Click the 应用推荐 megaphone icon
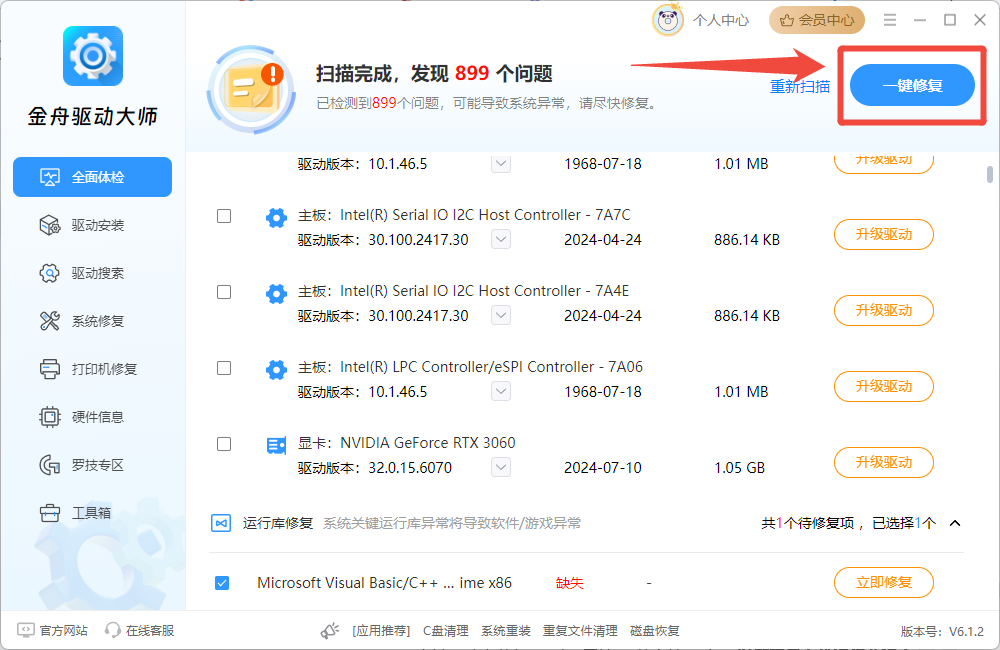This screenshot has height=650, width=1000. [x=330, y=631]
